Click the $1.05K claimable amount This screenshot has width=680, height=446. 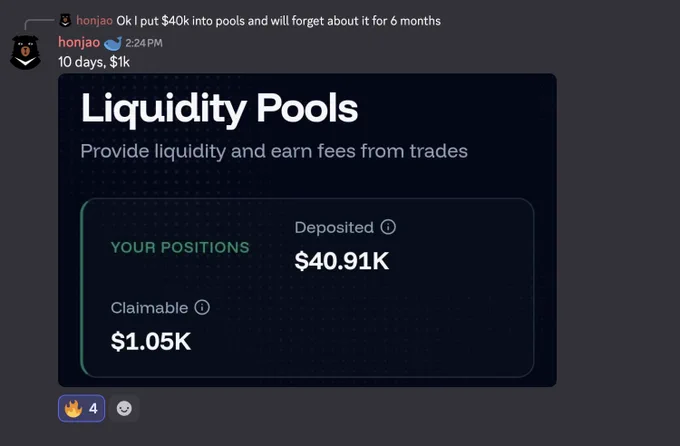coord(151,341)
